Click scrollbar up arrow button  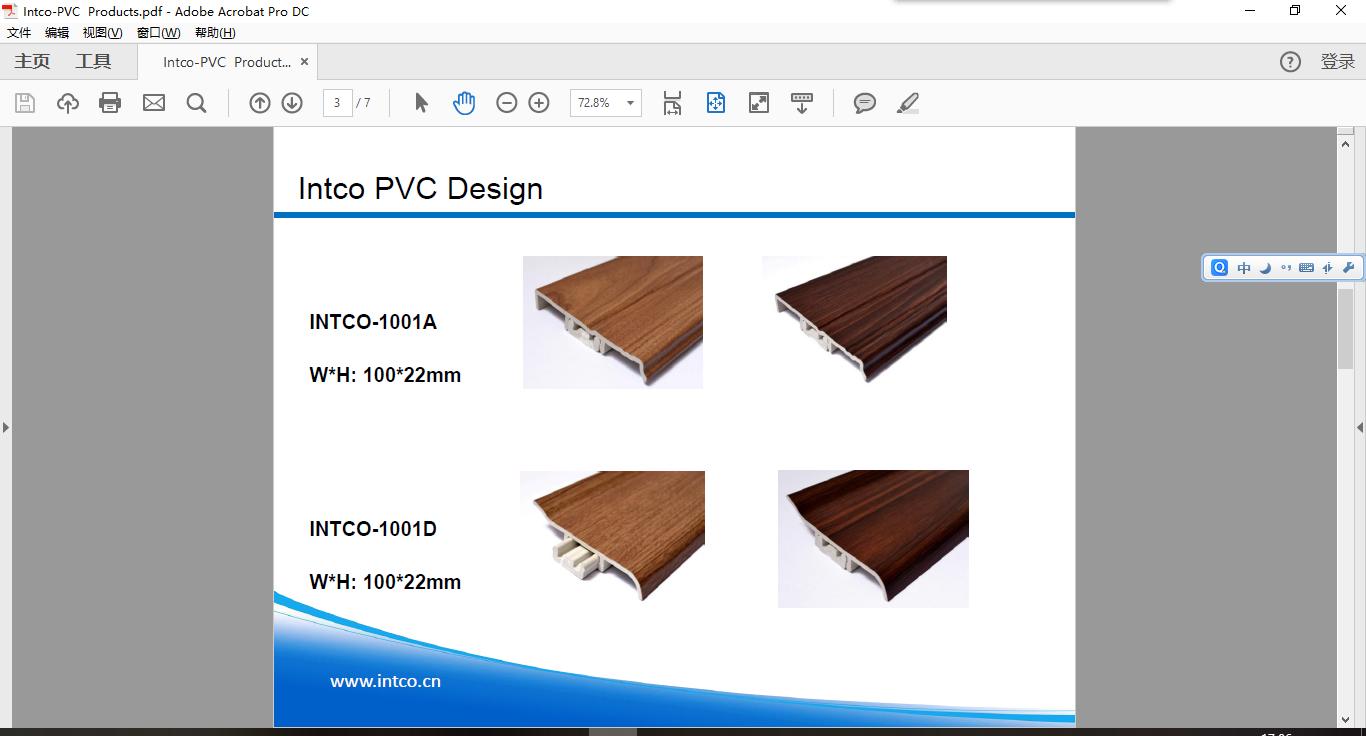[1345, 144]
